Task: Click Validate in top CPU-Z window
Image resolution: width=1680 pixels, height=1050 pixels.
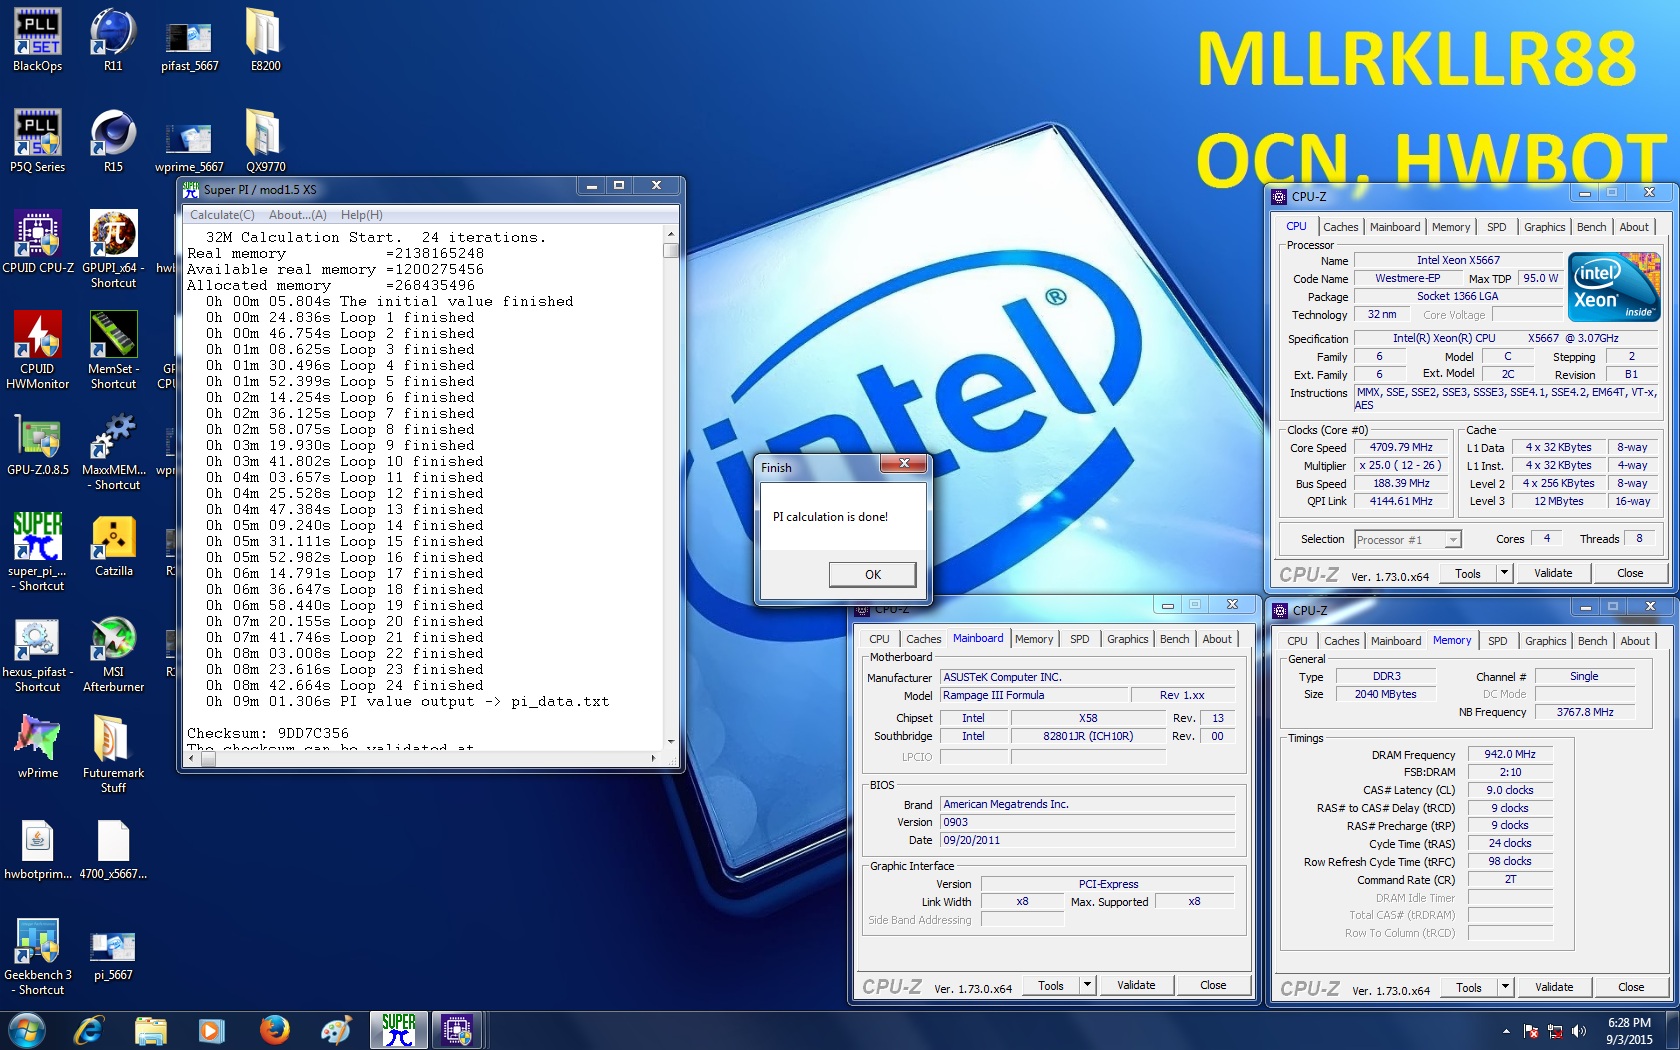Action: (x=1553, y=573)
